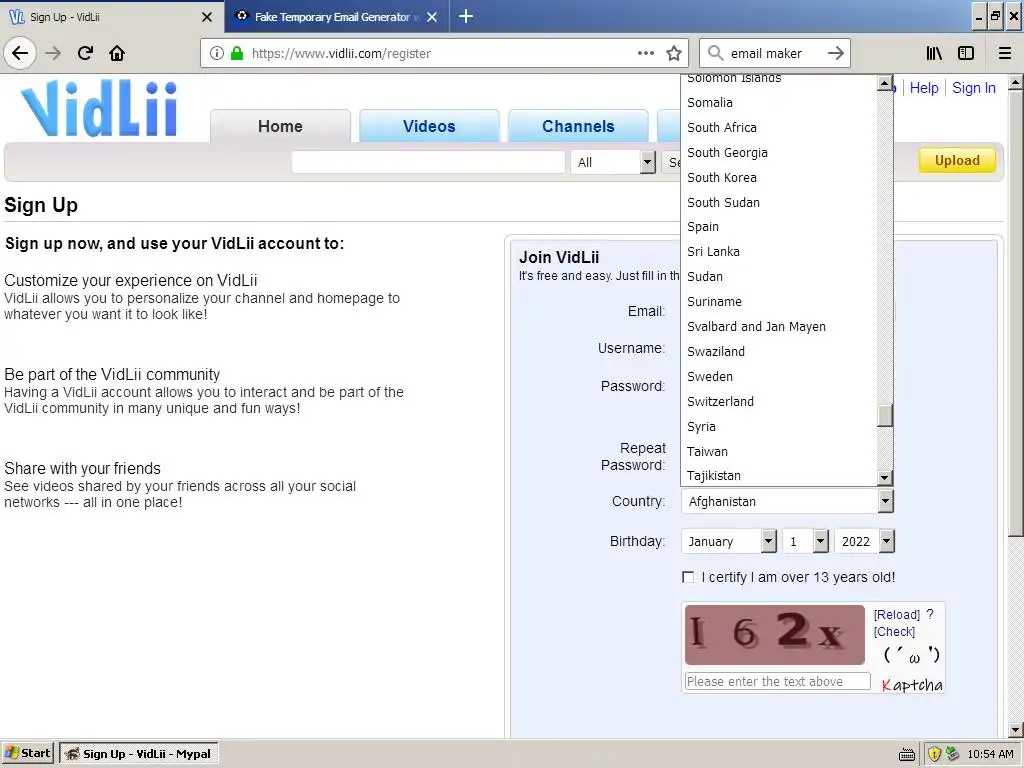Click the captcha text input field

[x=777, y=681]
